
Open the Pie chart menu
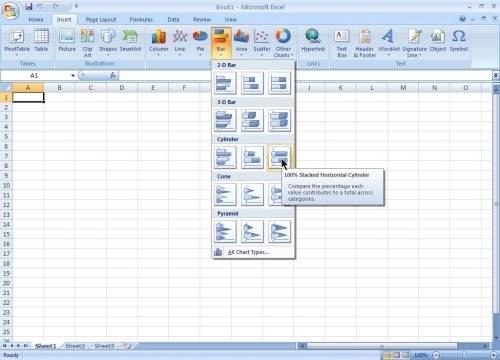[200, 42]
